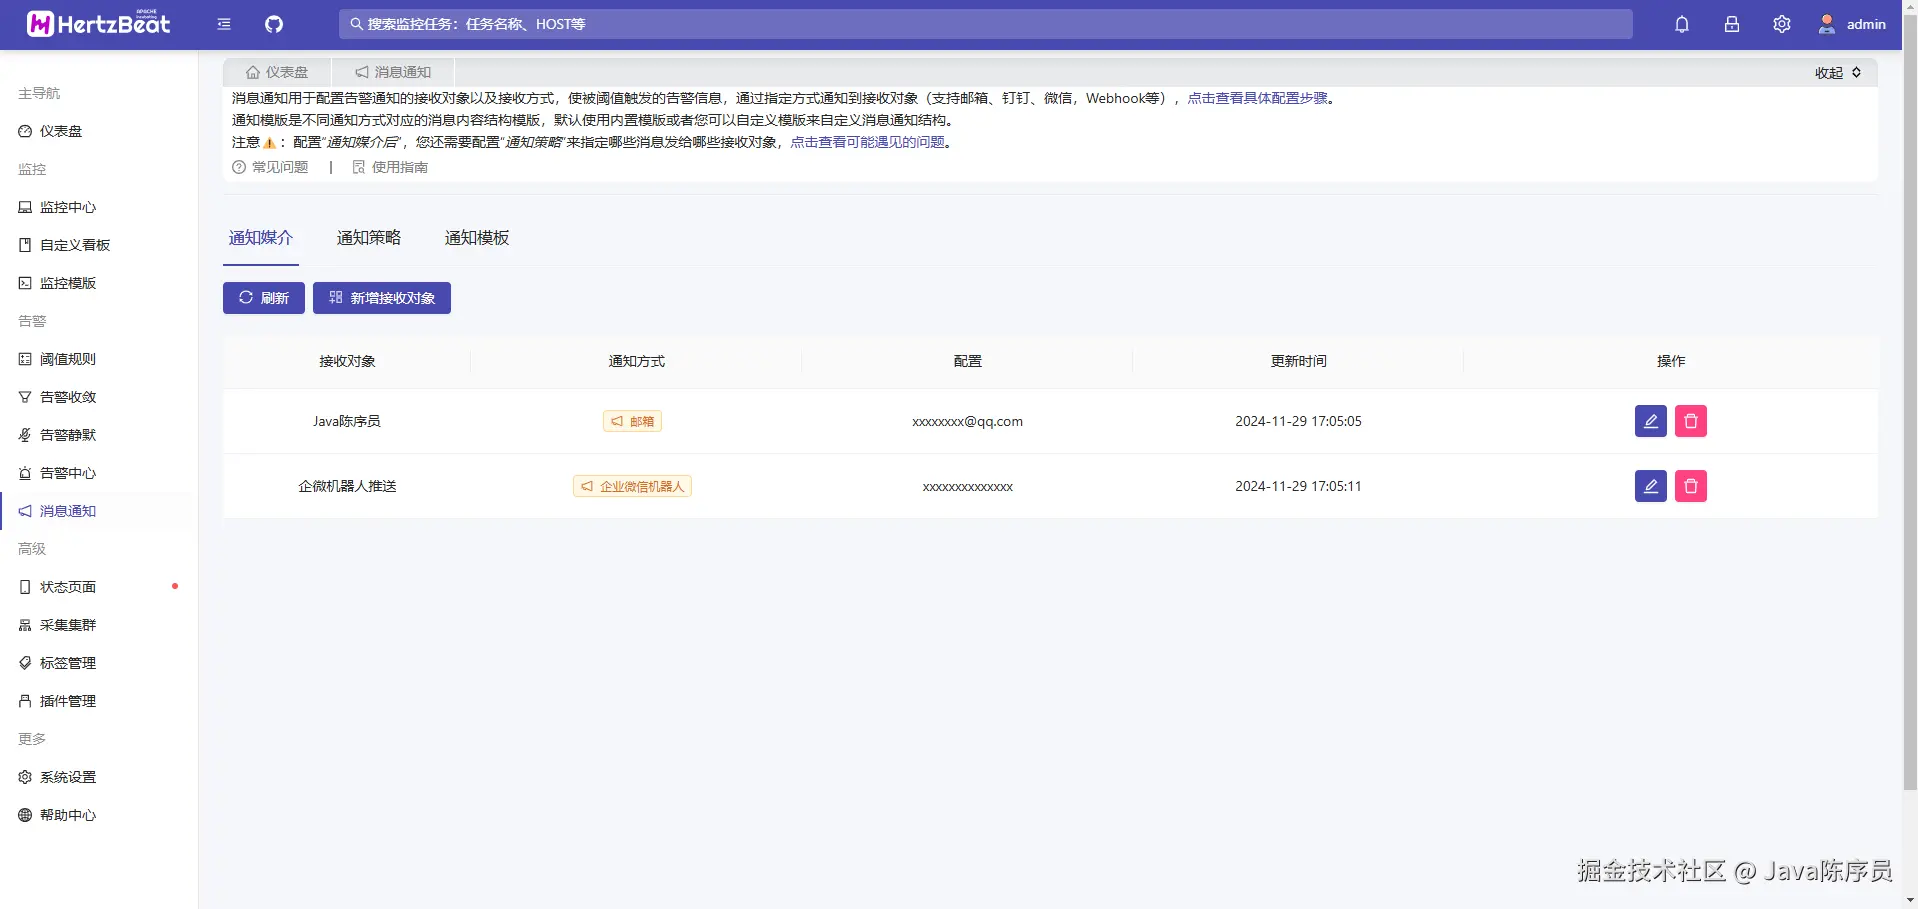Switch to the 通知策略 tab
1918x909 pixels.
click(x=369, y=238)
